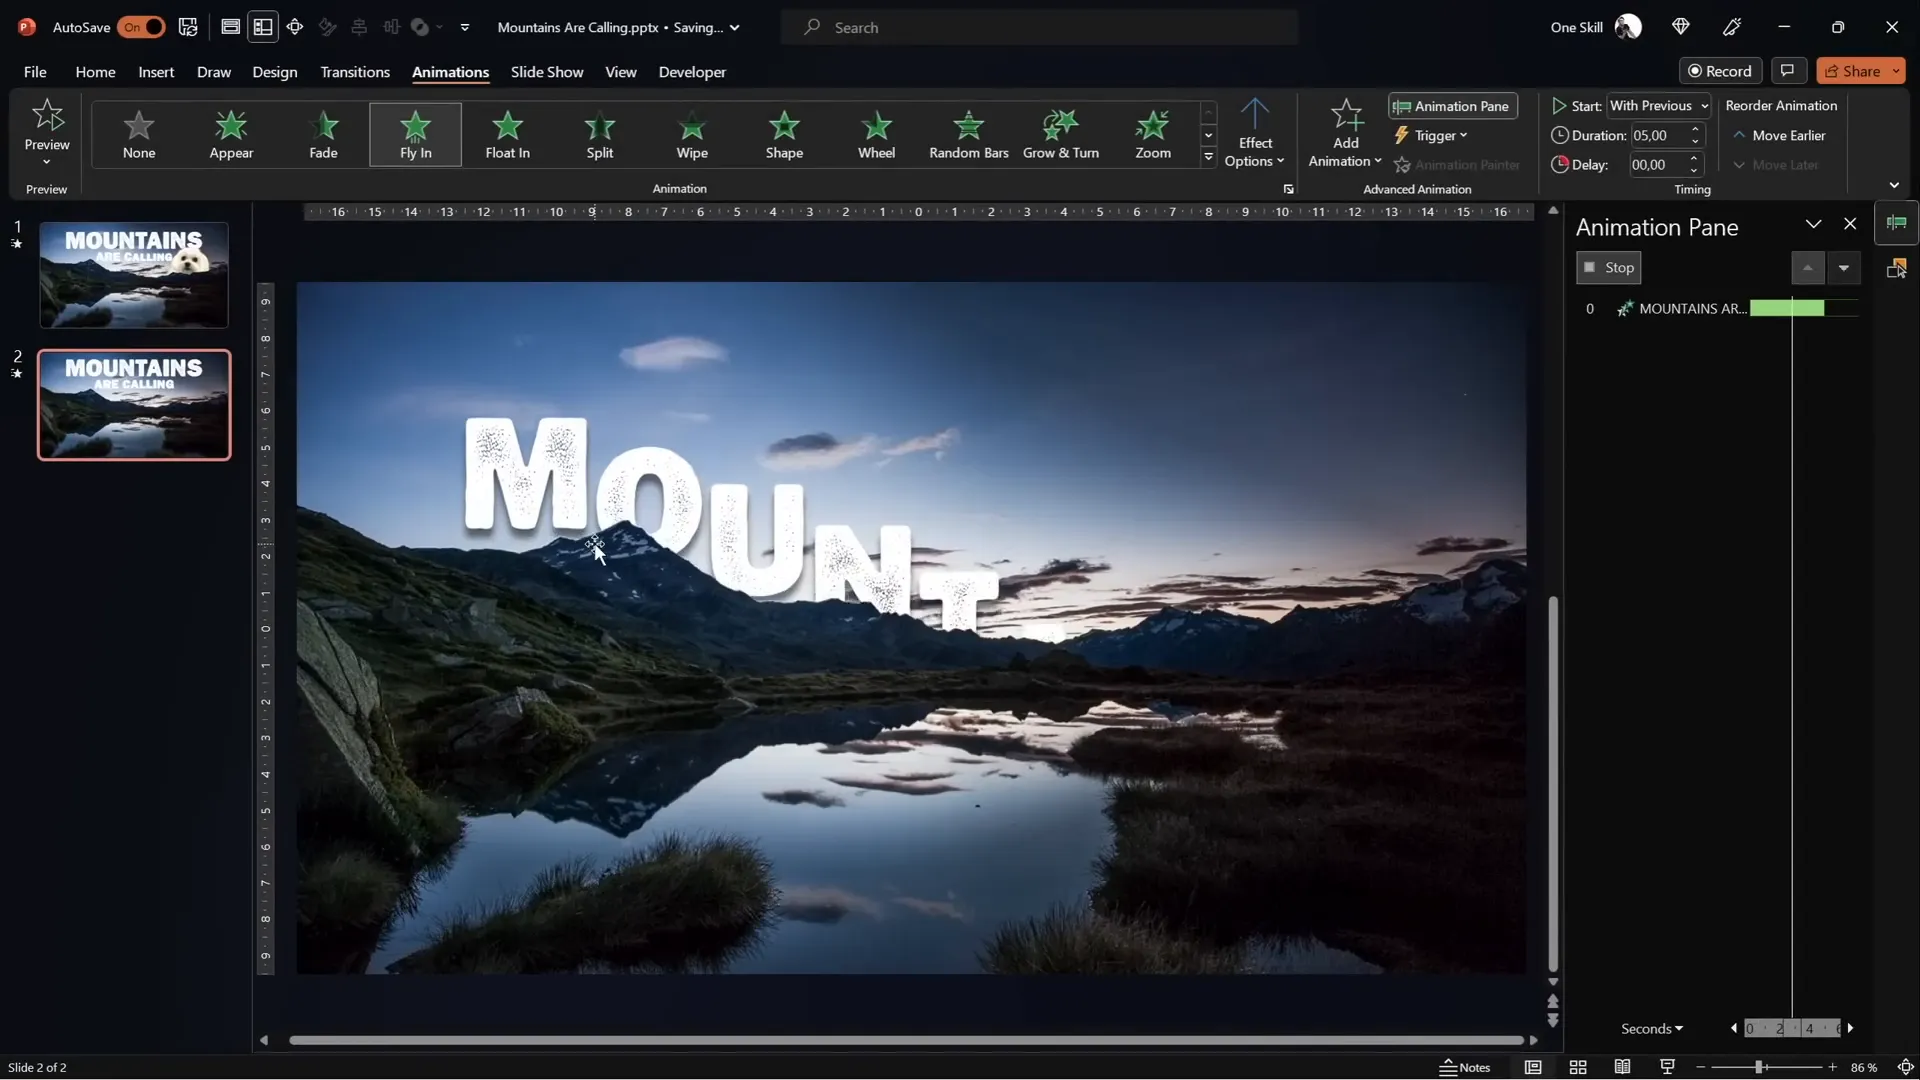Switch to the Slide Show tab
1920x1080 pixels.
tap(547, 72)
